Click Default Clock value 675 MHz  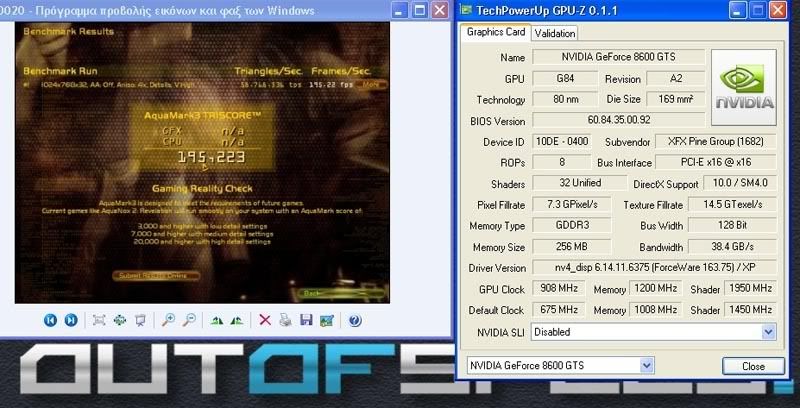click(x=559, y=310)
